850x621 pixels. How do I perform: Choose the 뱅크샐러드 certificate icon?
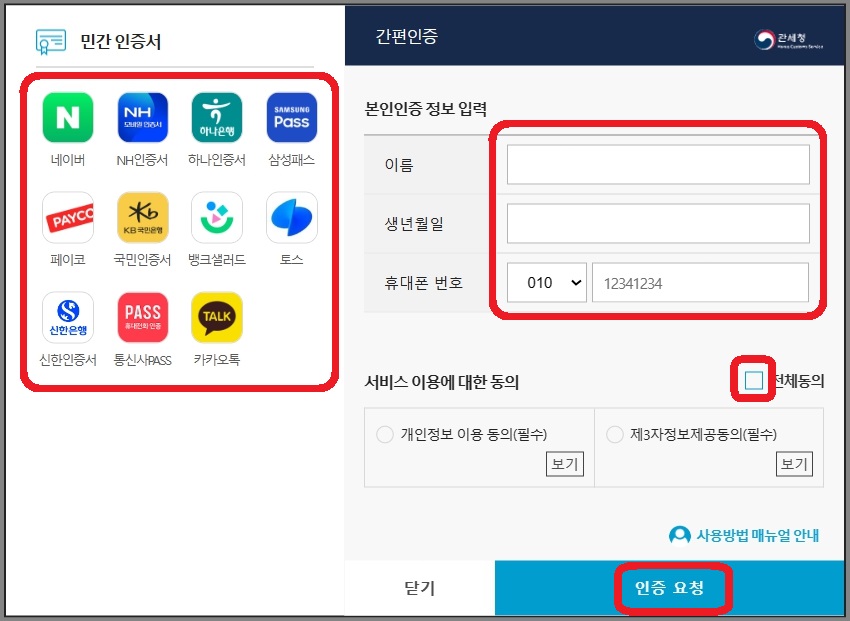pos(217,216)
